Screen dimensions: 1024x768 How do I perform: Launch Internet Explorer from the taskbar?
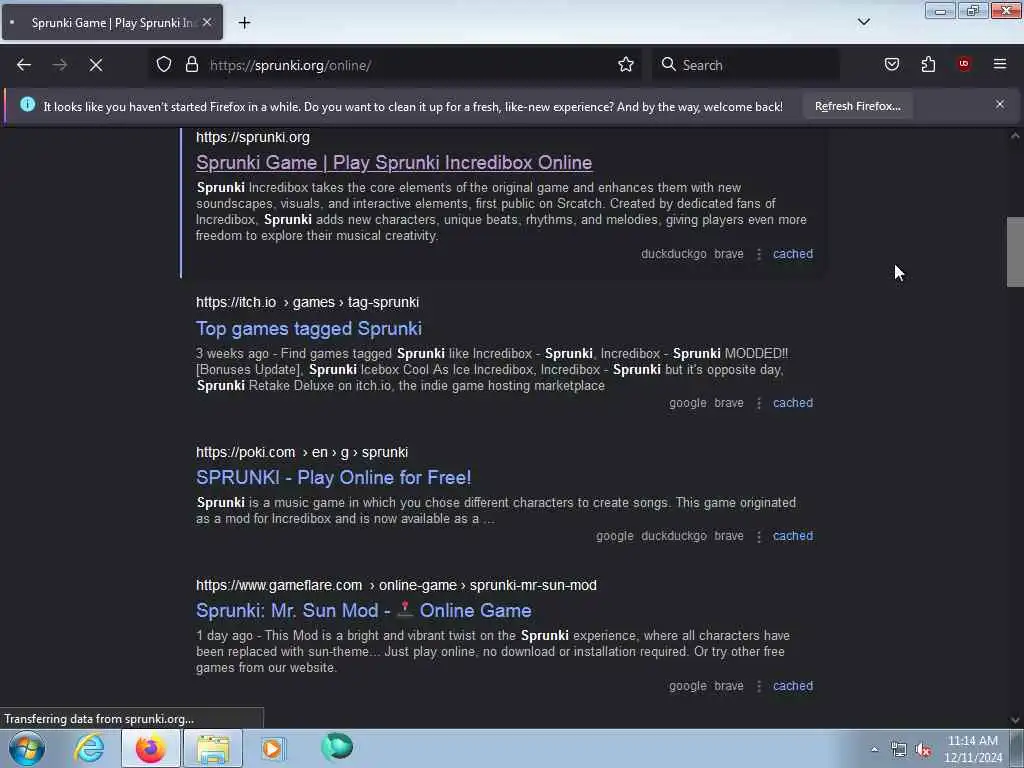89,748
